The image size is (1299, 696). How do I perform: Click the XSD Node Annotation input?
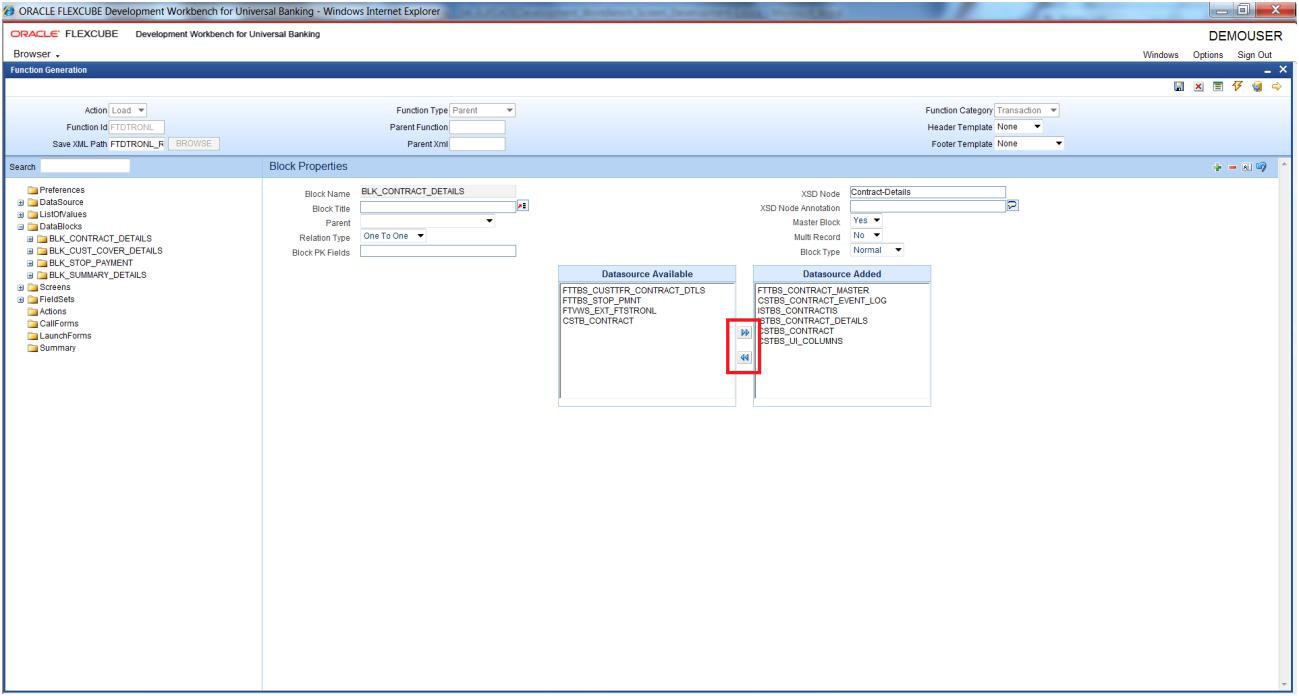click(x=927, y=206)
